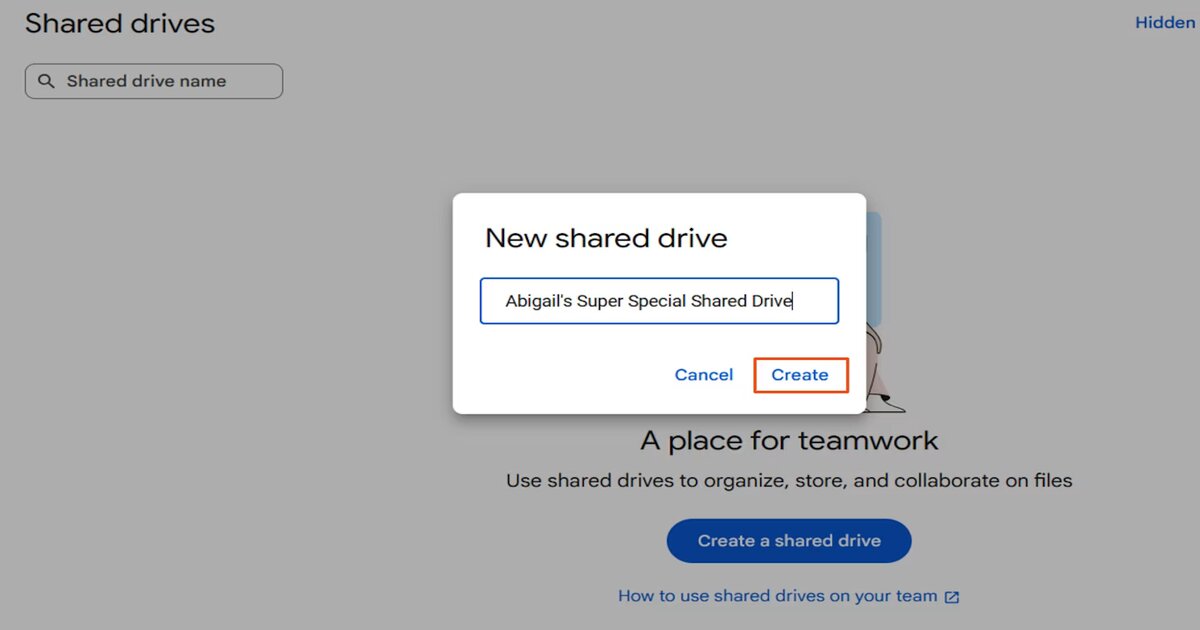Screen dimensions: 1200x630
Task: Click the Use shared drives to organize text
Action: click(789, 481)
